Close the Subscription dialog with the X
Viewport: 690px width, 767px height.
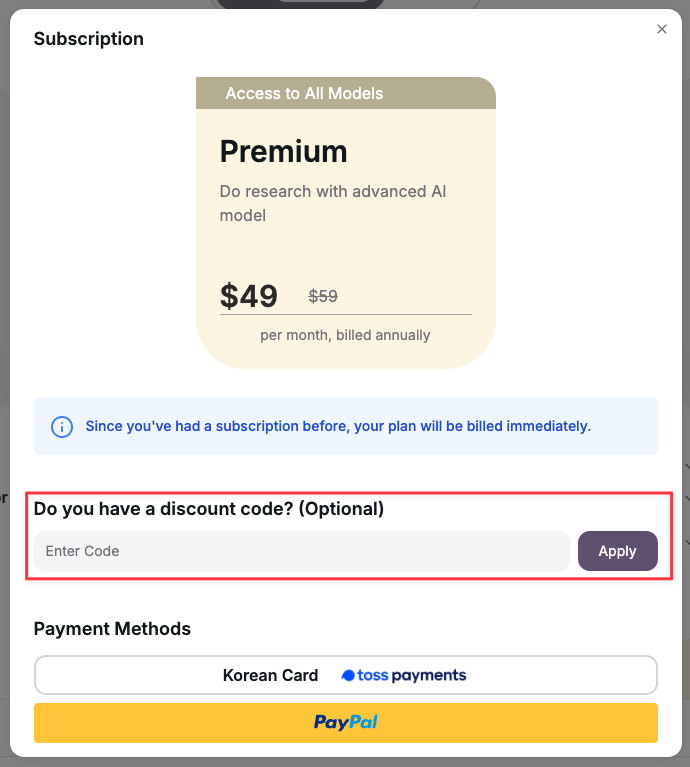click(x=662, y=29)
